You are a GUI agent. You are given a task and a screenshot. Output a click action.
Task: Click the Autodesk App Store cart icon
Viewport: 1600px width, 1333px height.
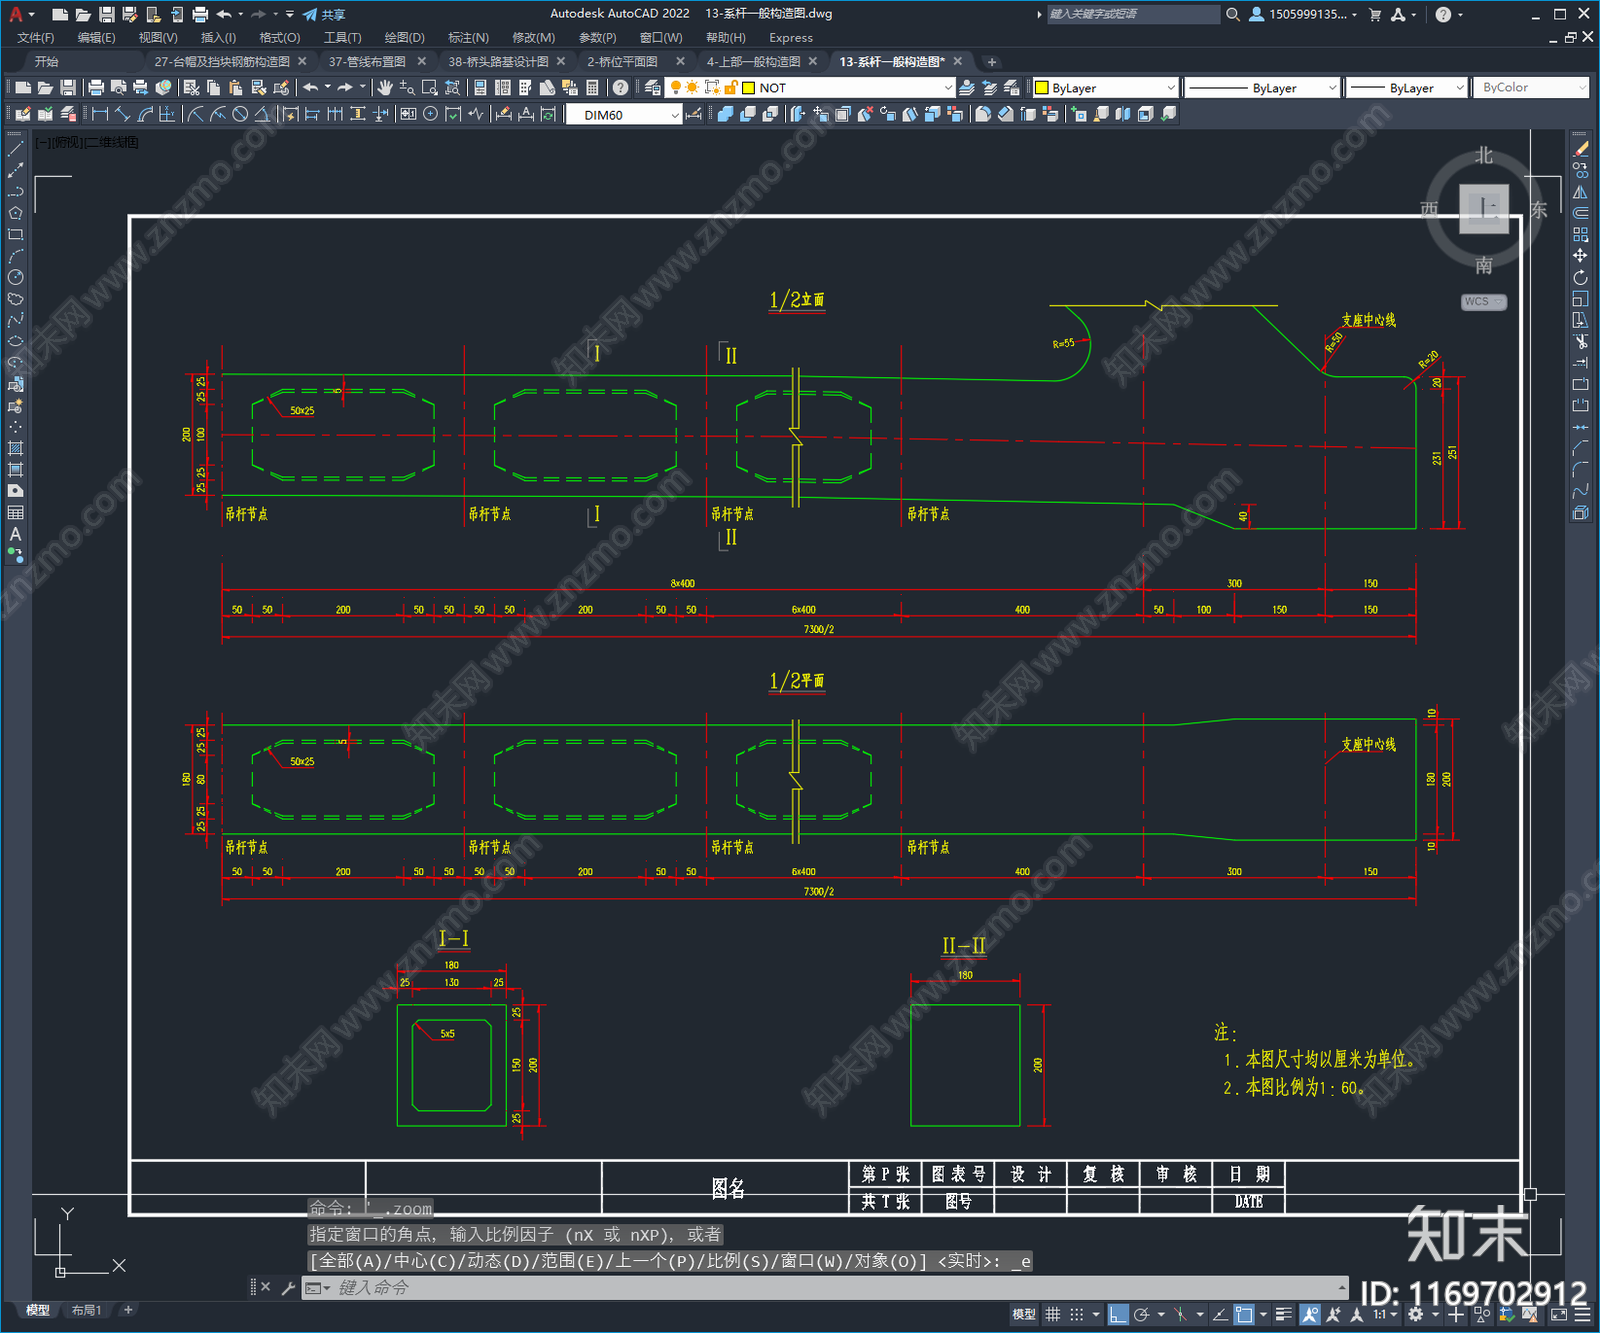click(1375, 14)
